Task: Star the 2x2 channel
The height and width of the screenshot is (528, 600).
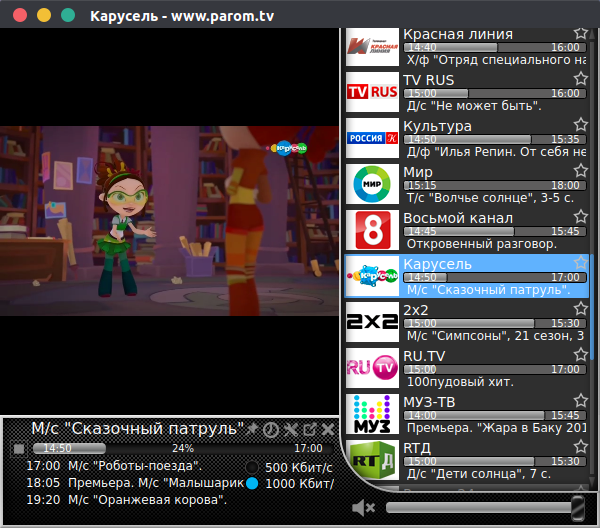Action: pos(580,308)
